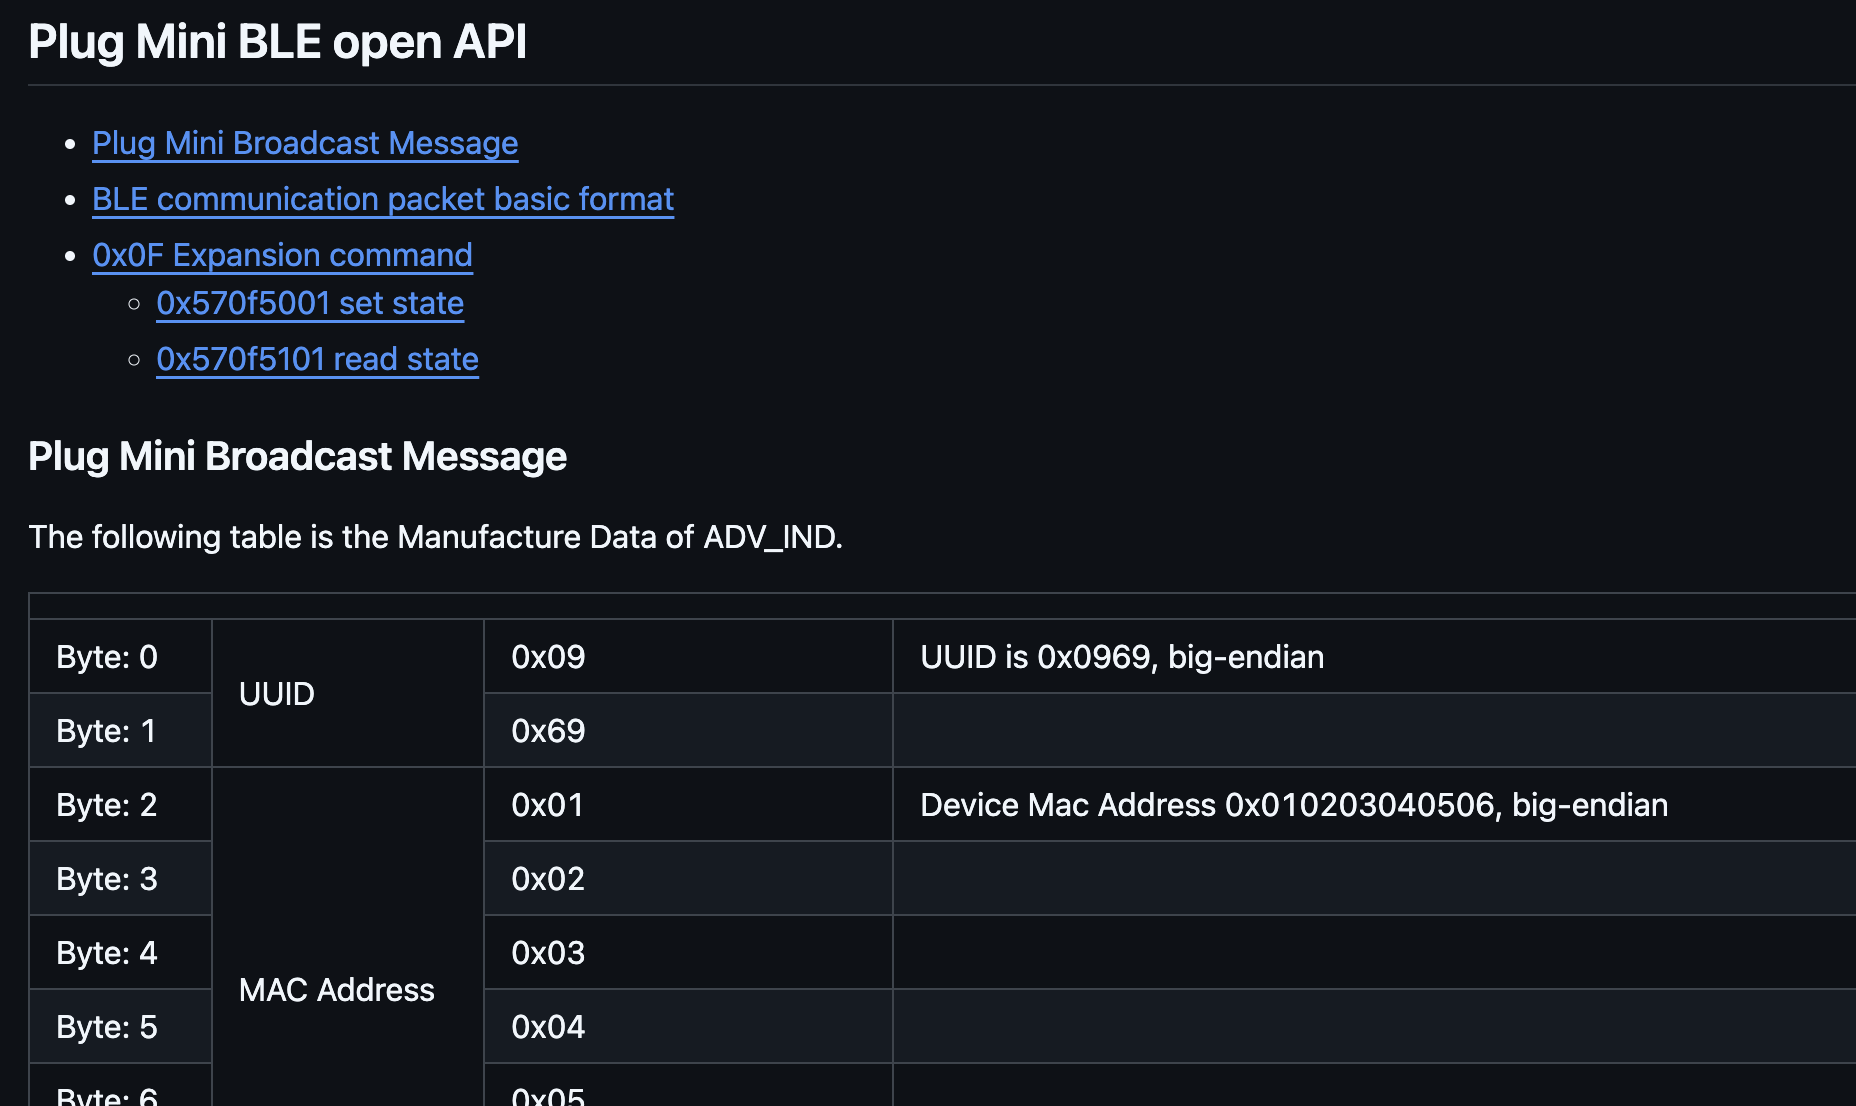
Task: Open the 0x570f5001 set state link
Action: pyautogui.click(x=310, y=304)
